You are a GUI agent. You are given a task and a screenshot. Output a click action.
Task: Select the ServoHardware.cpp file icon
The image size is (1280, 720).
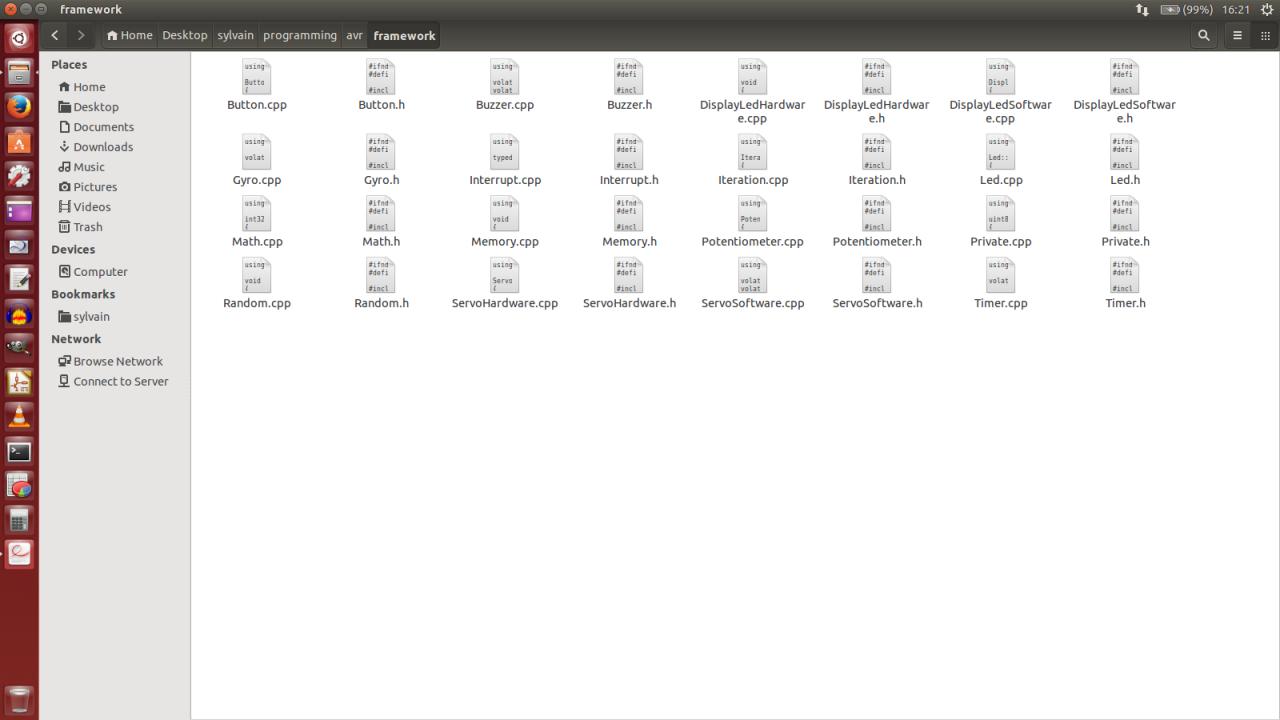click(x=505, y=276)
